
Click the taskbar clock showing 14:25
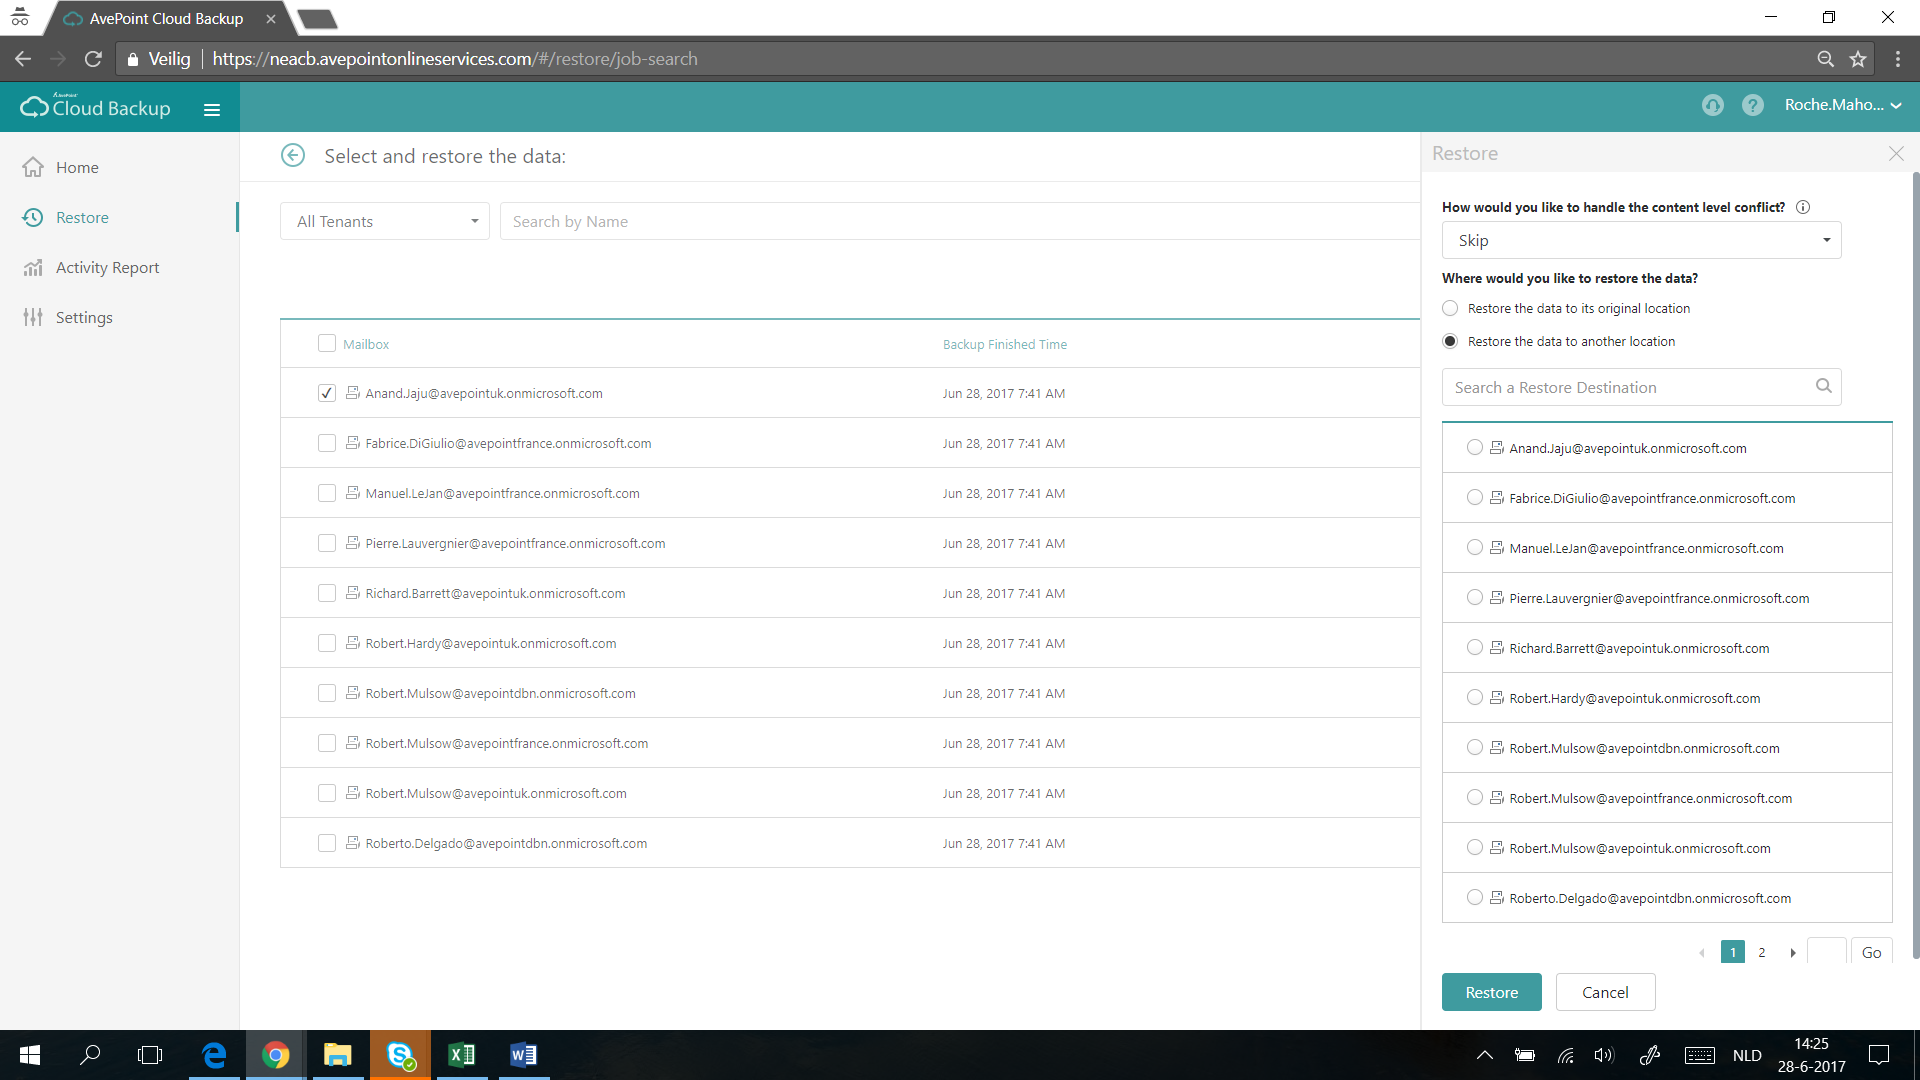point(1811,1055)
